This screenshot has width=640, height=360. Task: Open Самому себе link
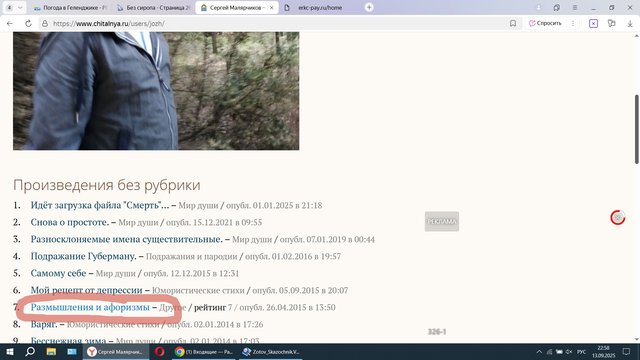58,273
